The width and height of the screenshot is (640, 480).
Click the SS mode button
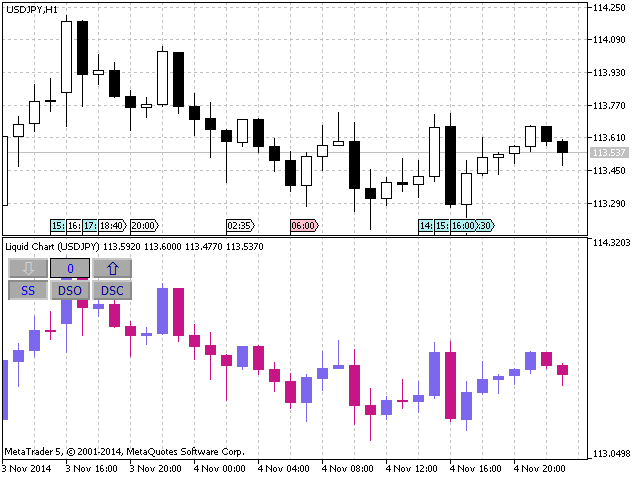(28, 290)
